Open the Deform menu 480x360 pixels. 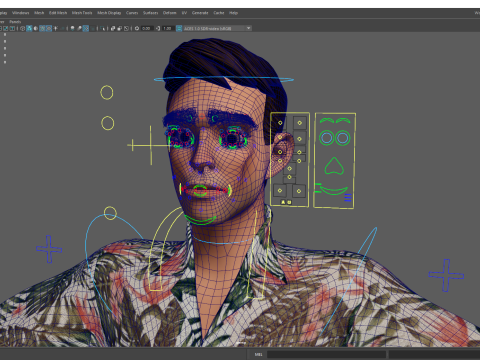pyautogui.click(x=169, y=13)
